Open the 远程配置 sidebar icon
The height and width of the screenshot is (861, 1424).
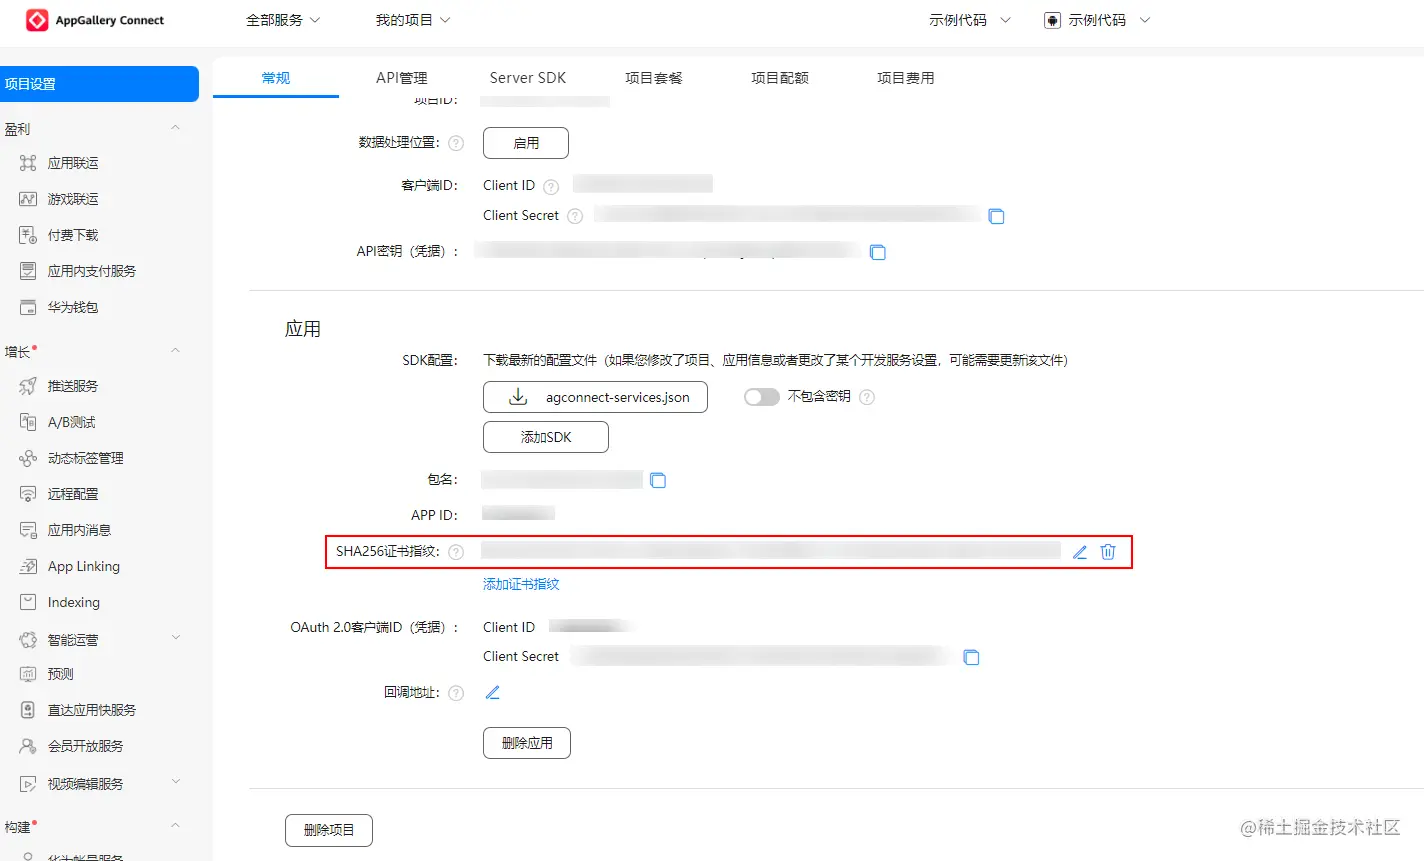coord(28,494)
